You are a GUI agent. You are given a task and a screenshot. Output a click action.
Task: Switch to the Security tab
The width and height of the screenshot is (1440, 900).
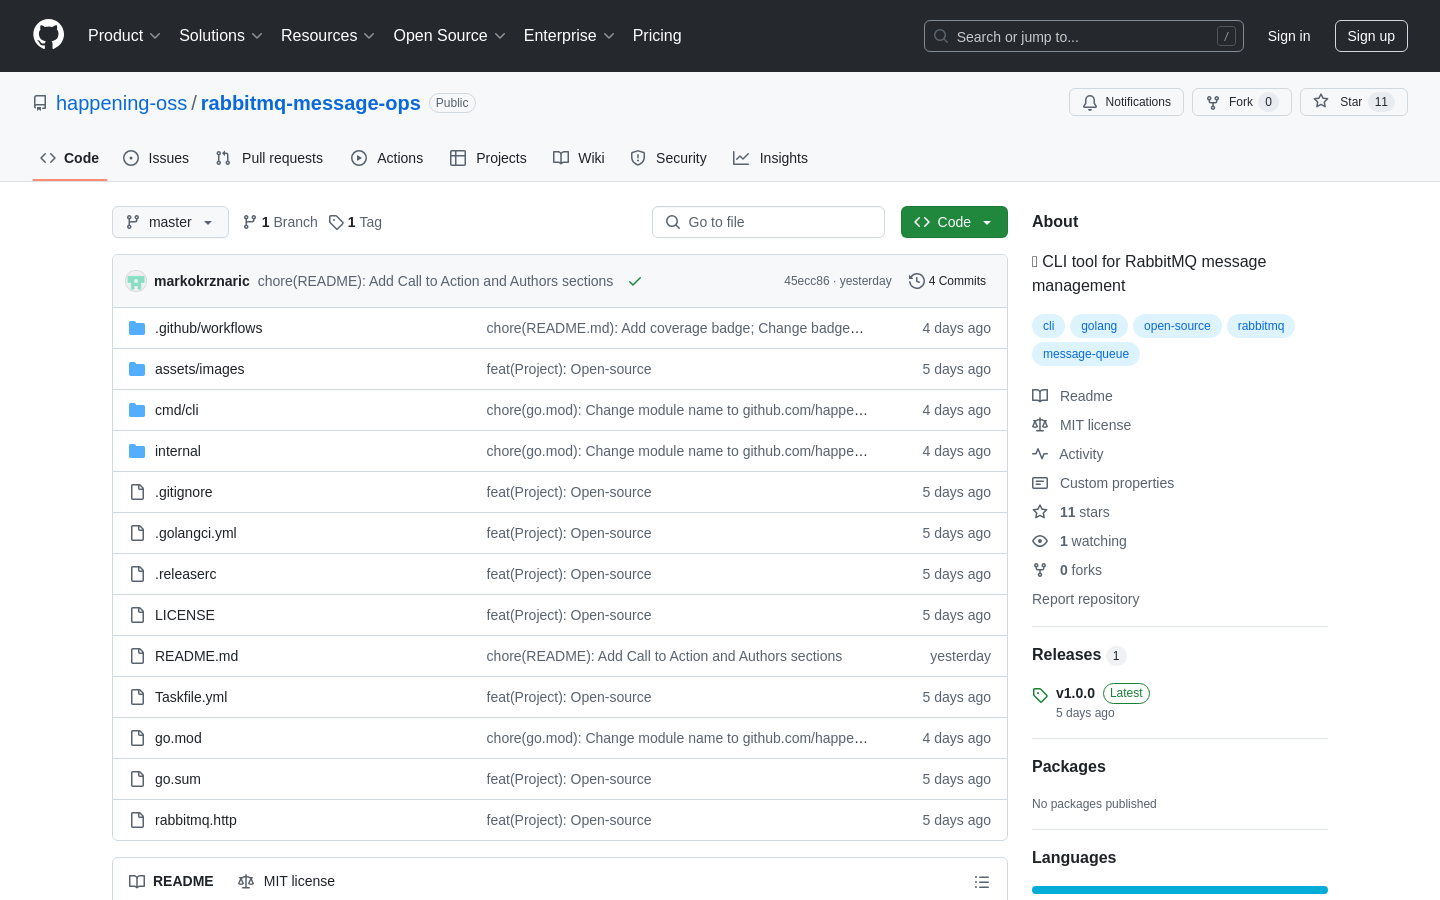668,158
